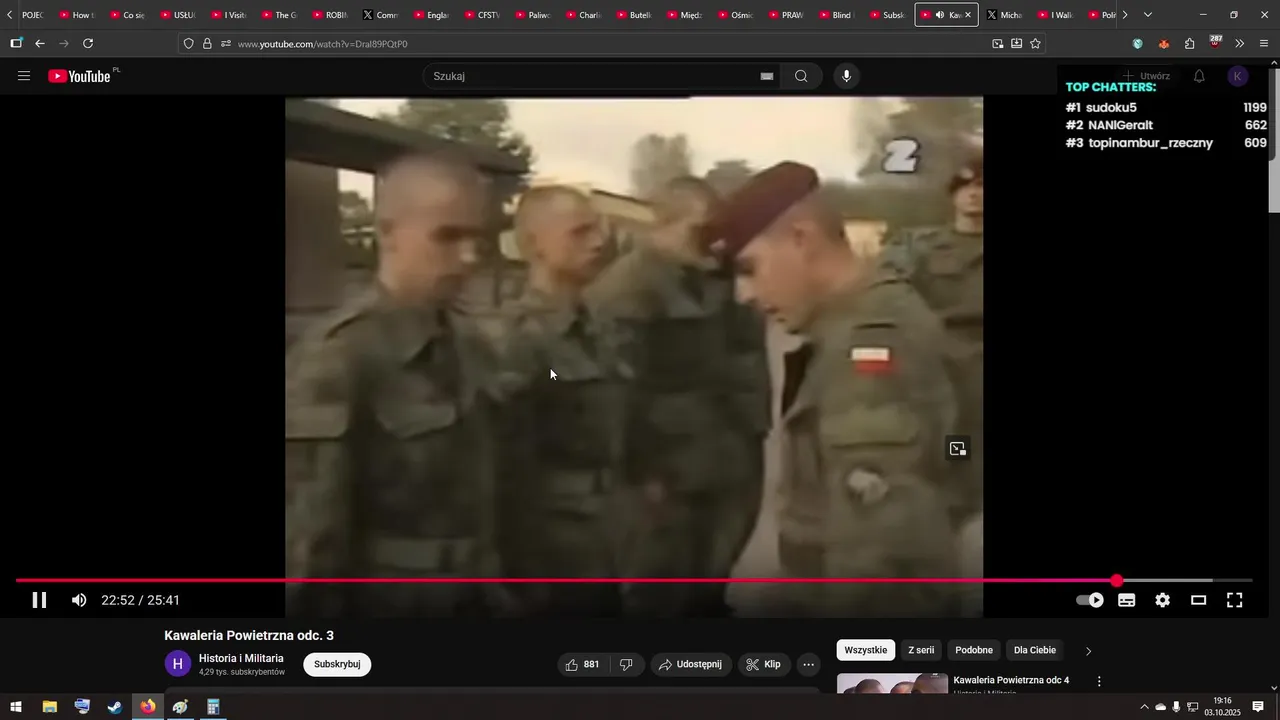Open the extensions puzzle icon

click(x=1189, y=44)
